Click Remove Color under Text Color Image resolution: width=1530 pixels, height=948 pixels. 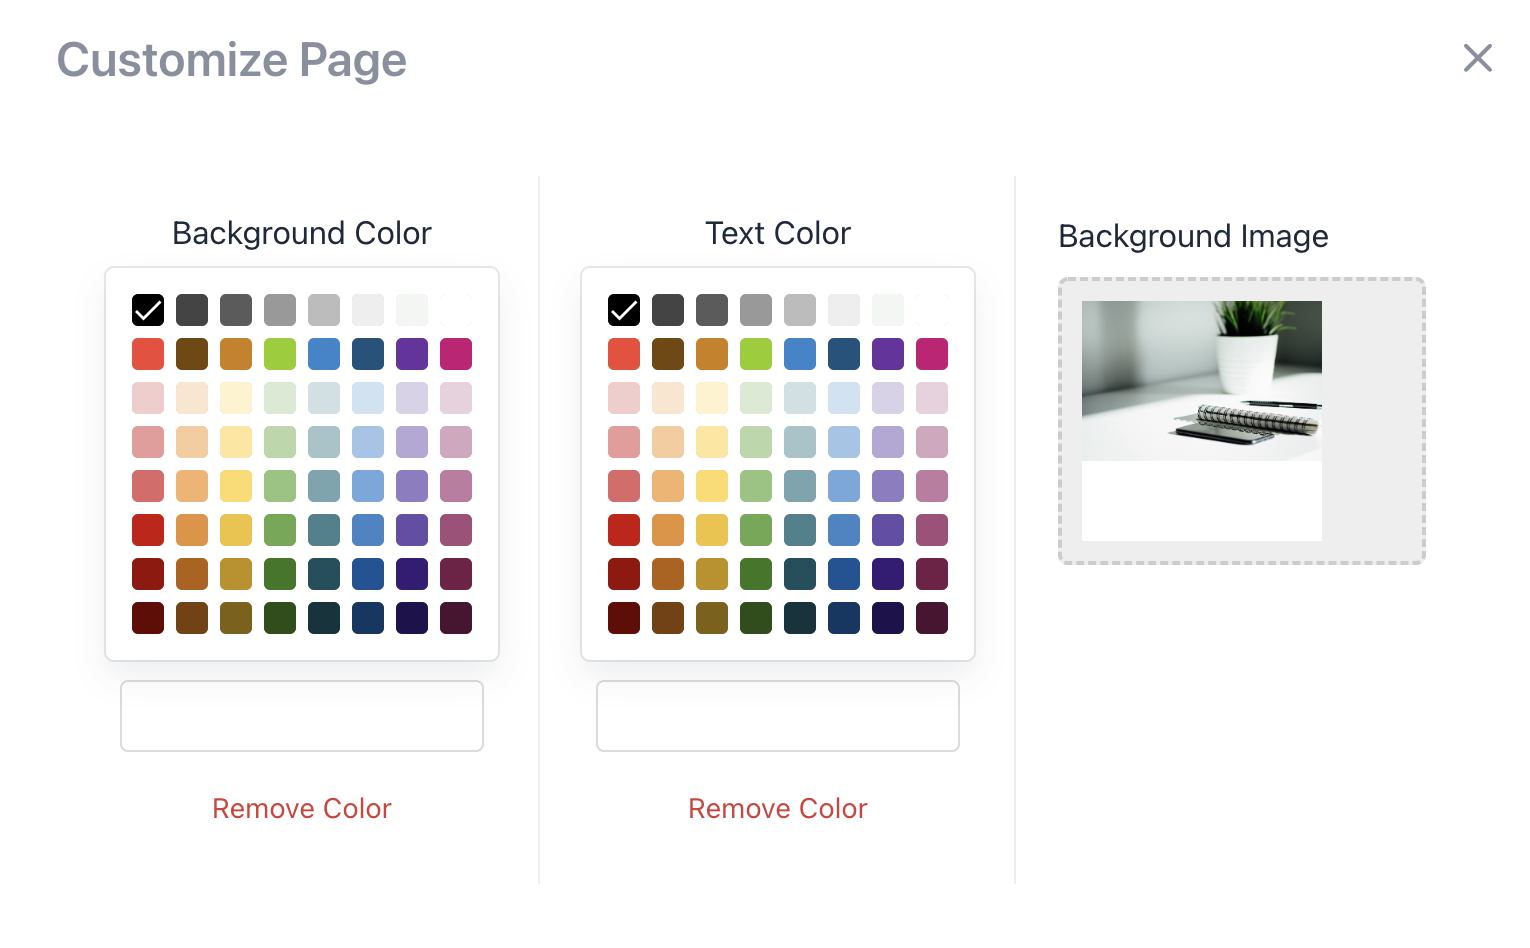click(778, 808)
